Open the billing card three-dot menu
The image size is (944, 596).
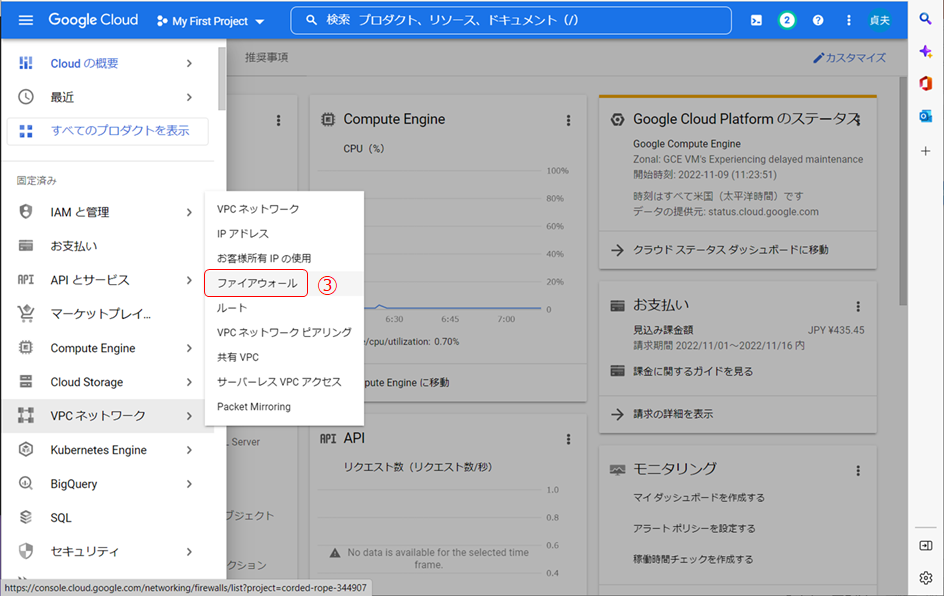[857, 306]
